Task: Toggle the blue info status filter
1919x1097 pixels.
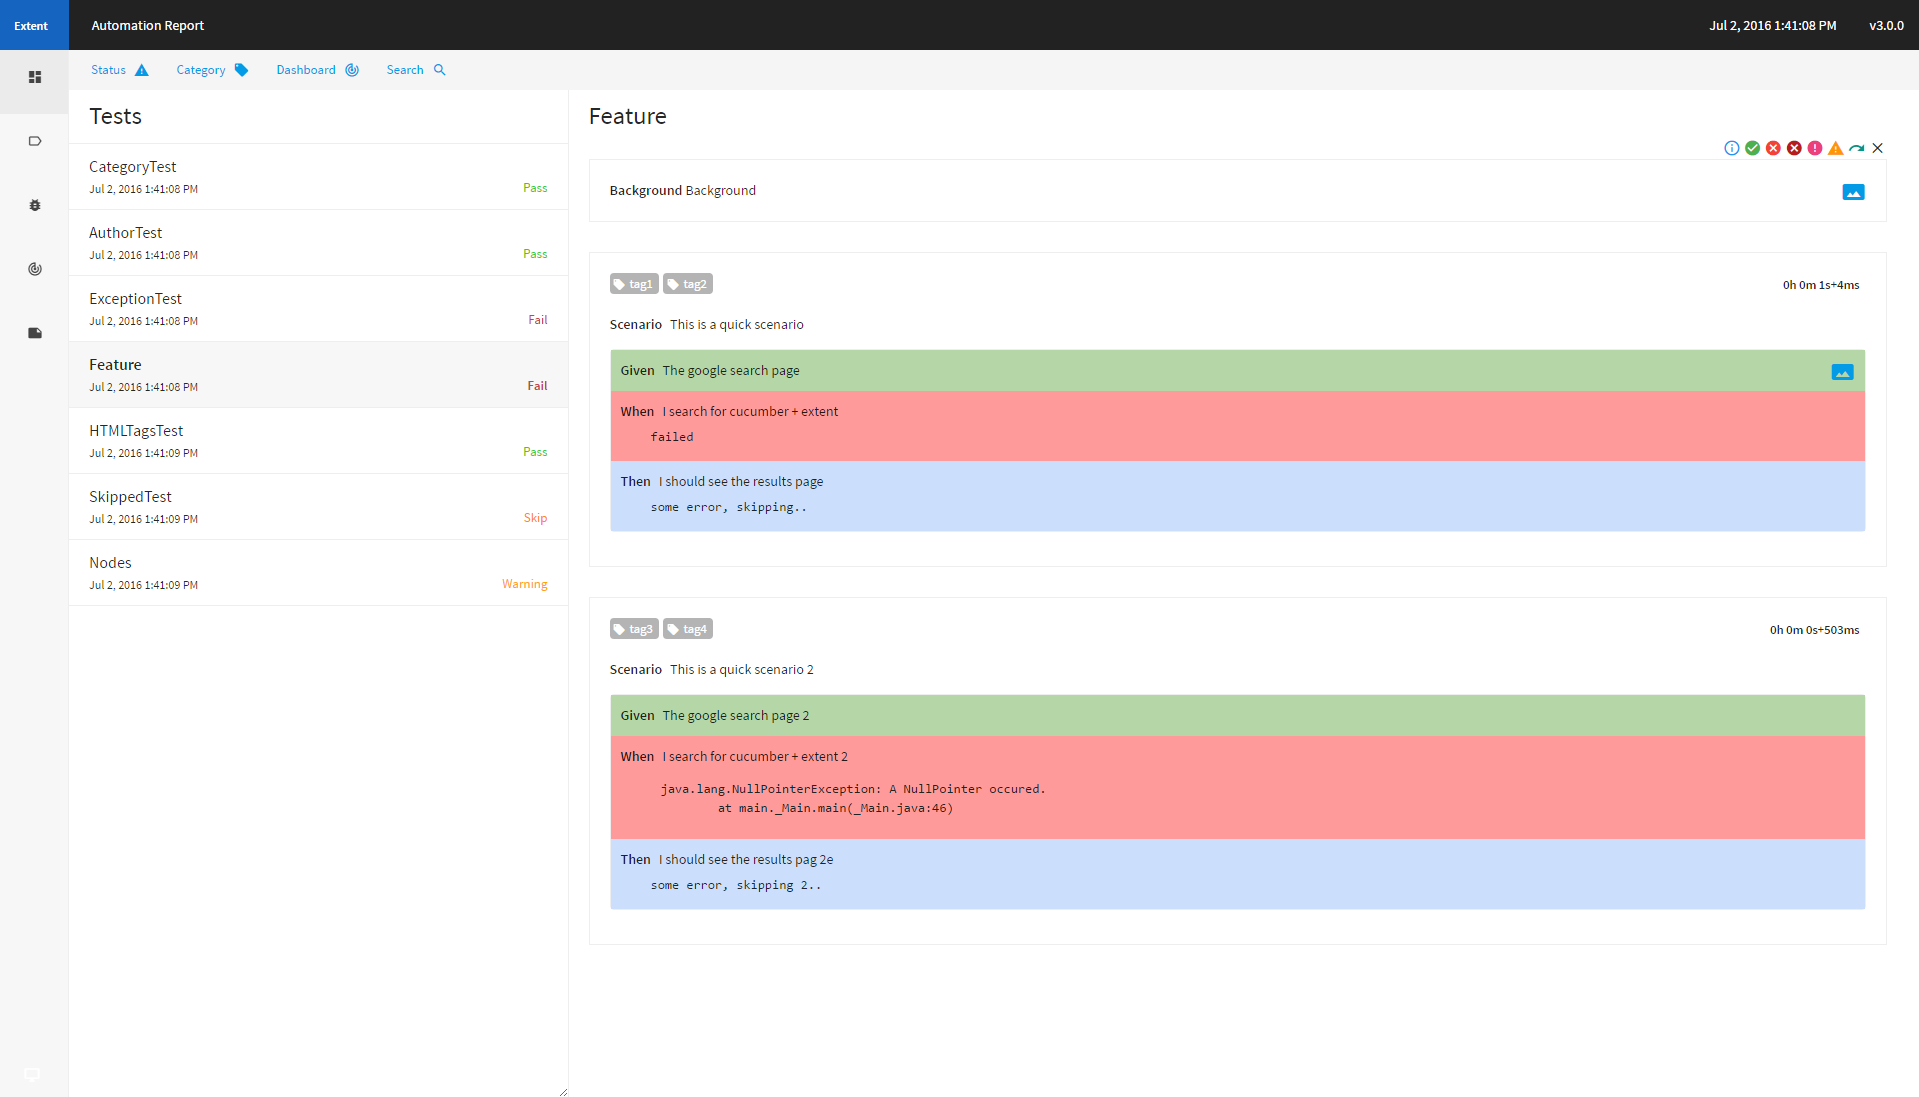Action: (x=1731, y=148)
